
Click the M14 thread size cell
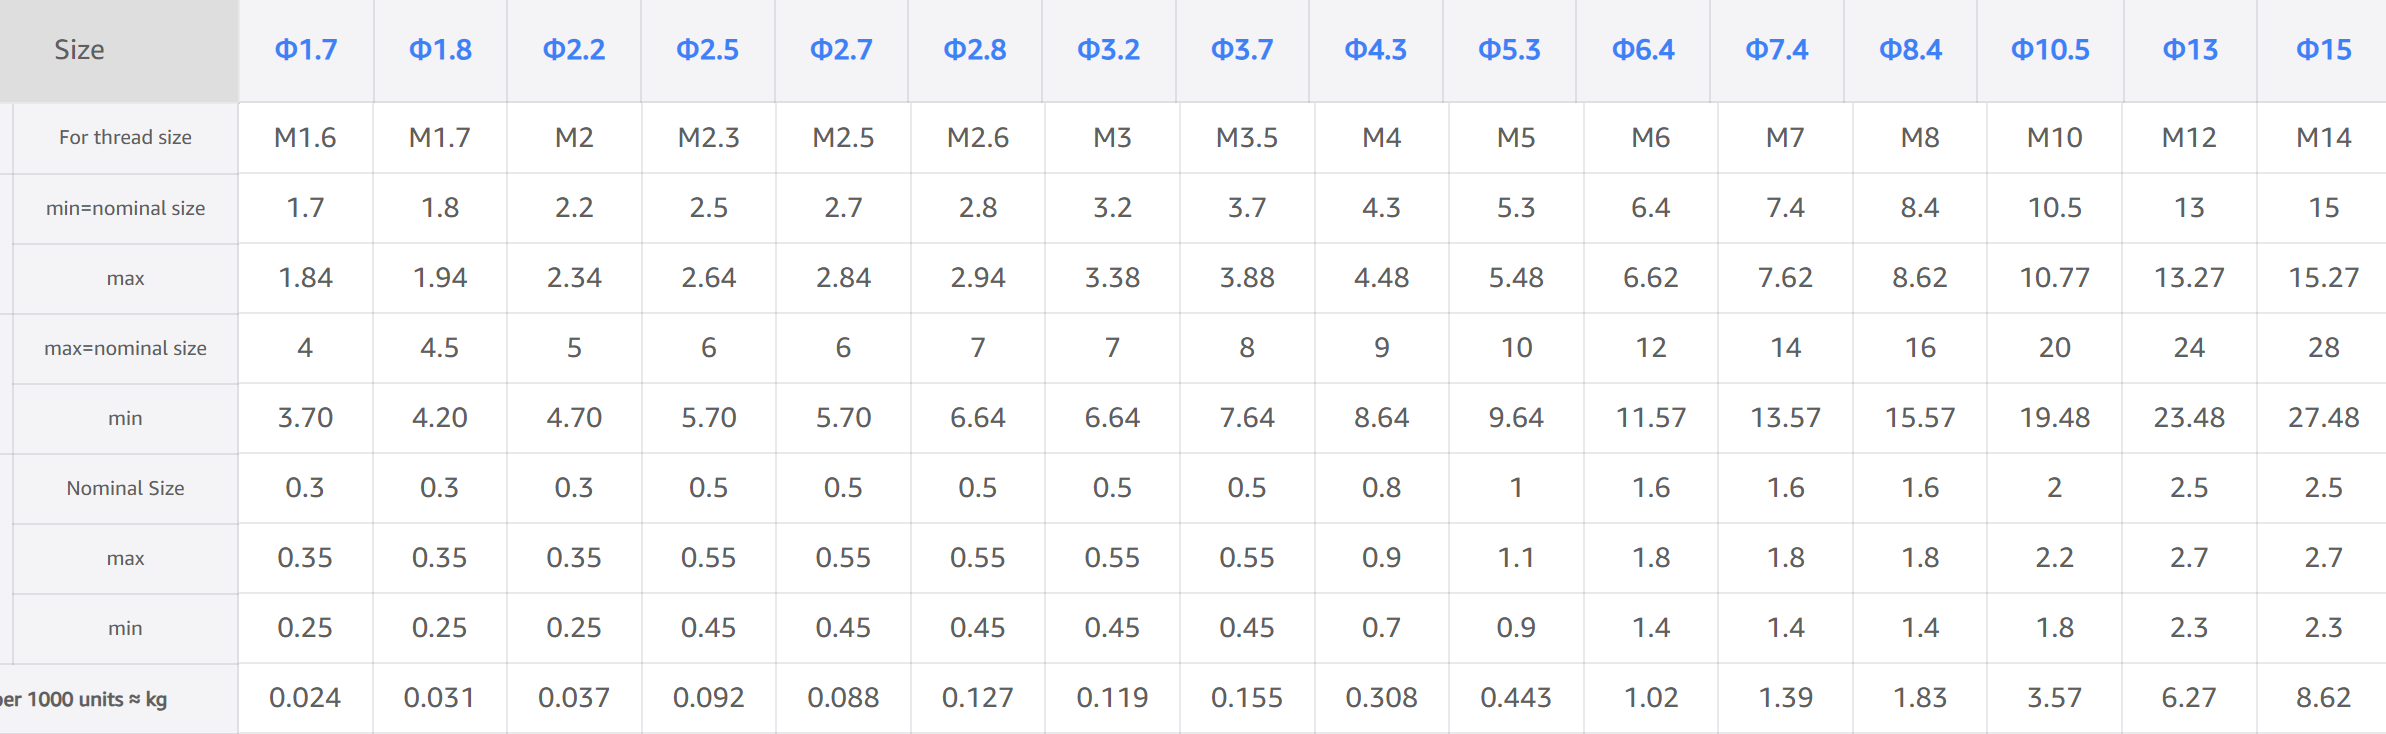[x=2323, y=138]
